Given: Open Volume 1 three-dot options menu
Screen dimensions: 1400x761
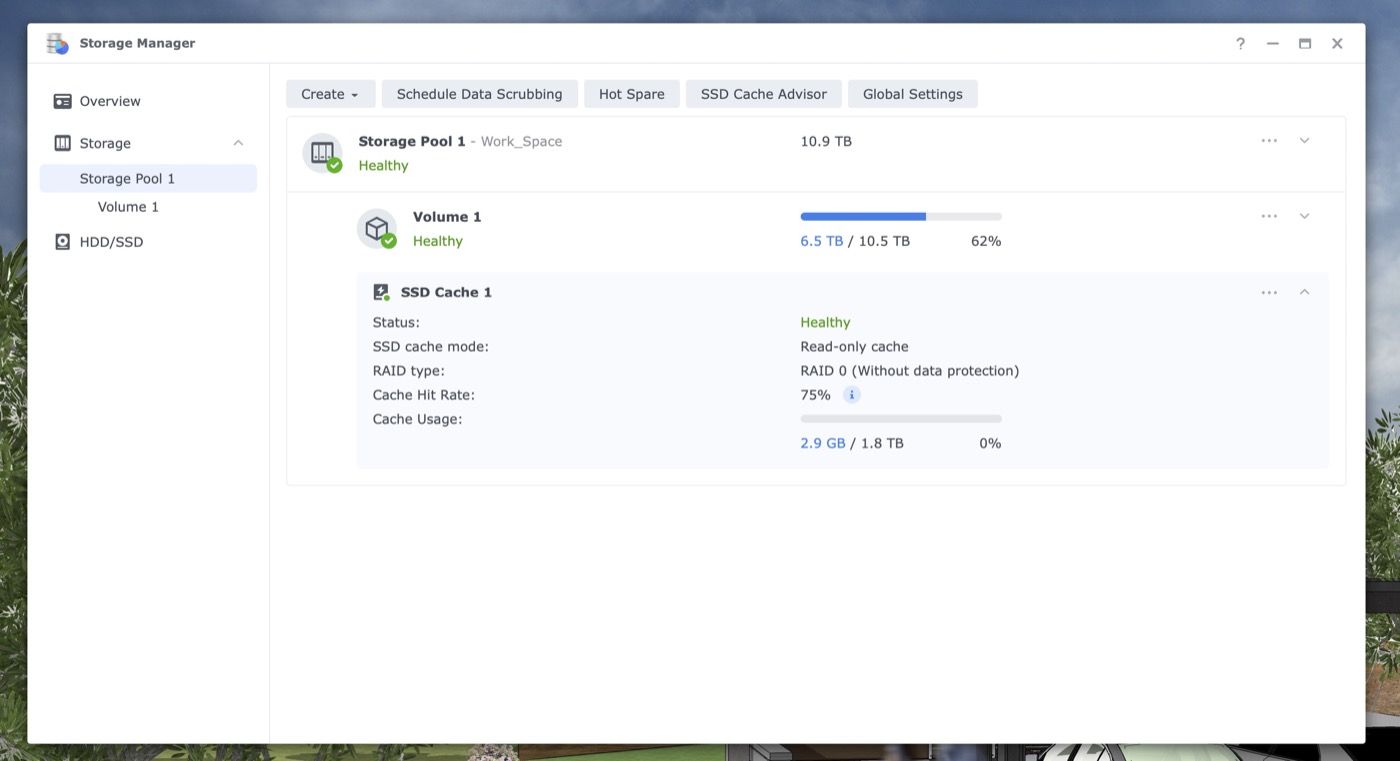Looking at the screenshot, I should [1269, 217].
